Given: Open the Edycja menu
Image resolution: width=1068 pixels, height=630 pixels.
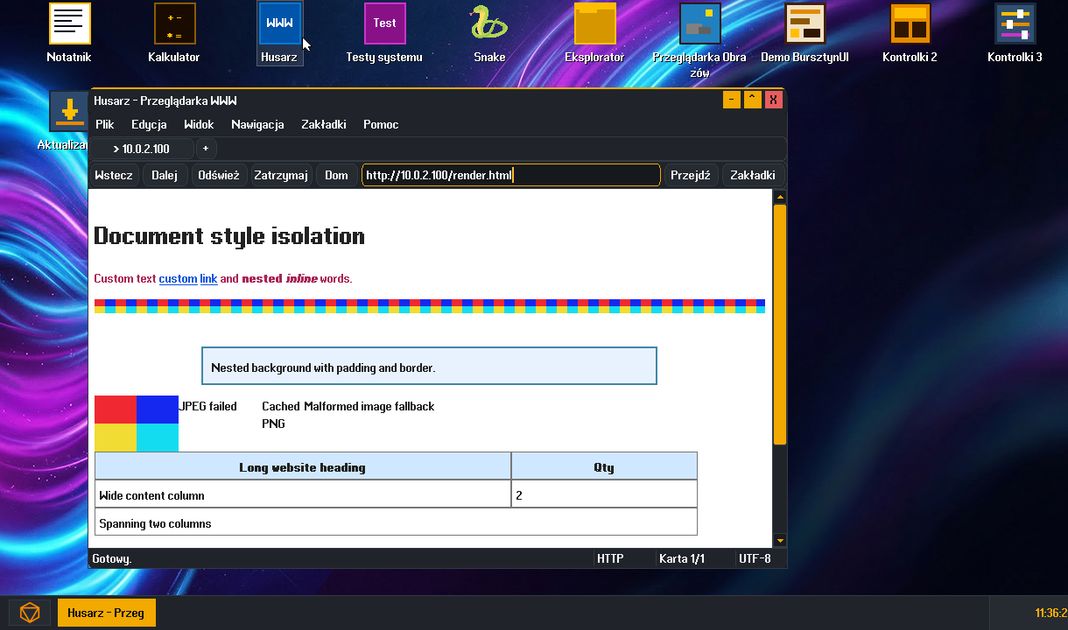Looking at the screenshot, I should click(149, 125).
